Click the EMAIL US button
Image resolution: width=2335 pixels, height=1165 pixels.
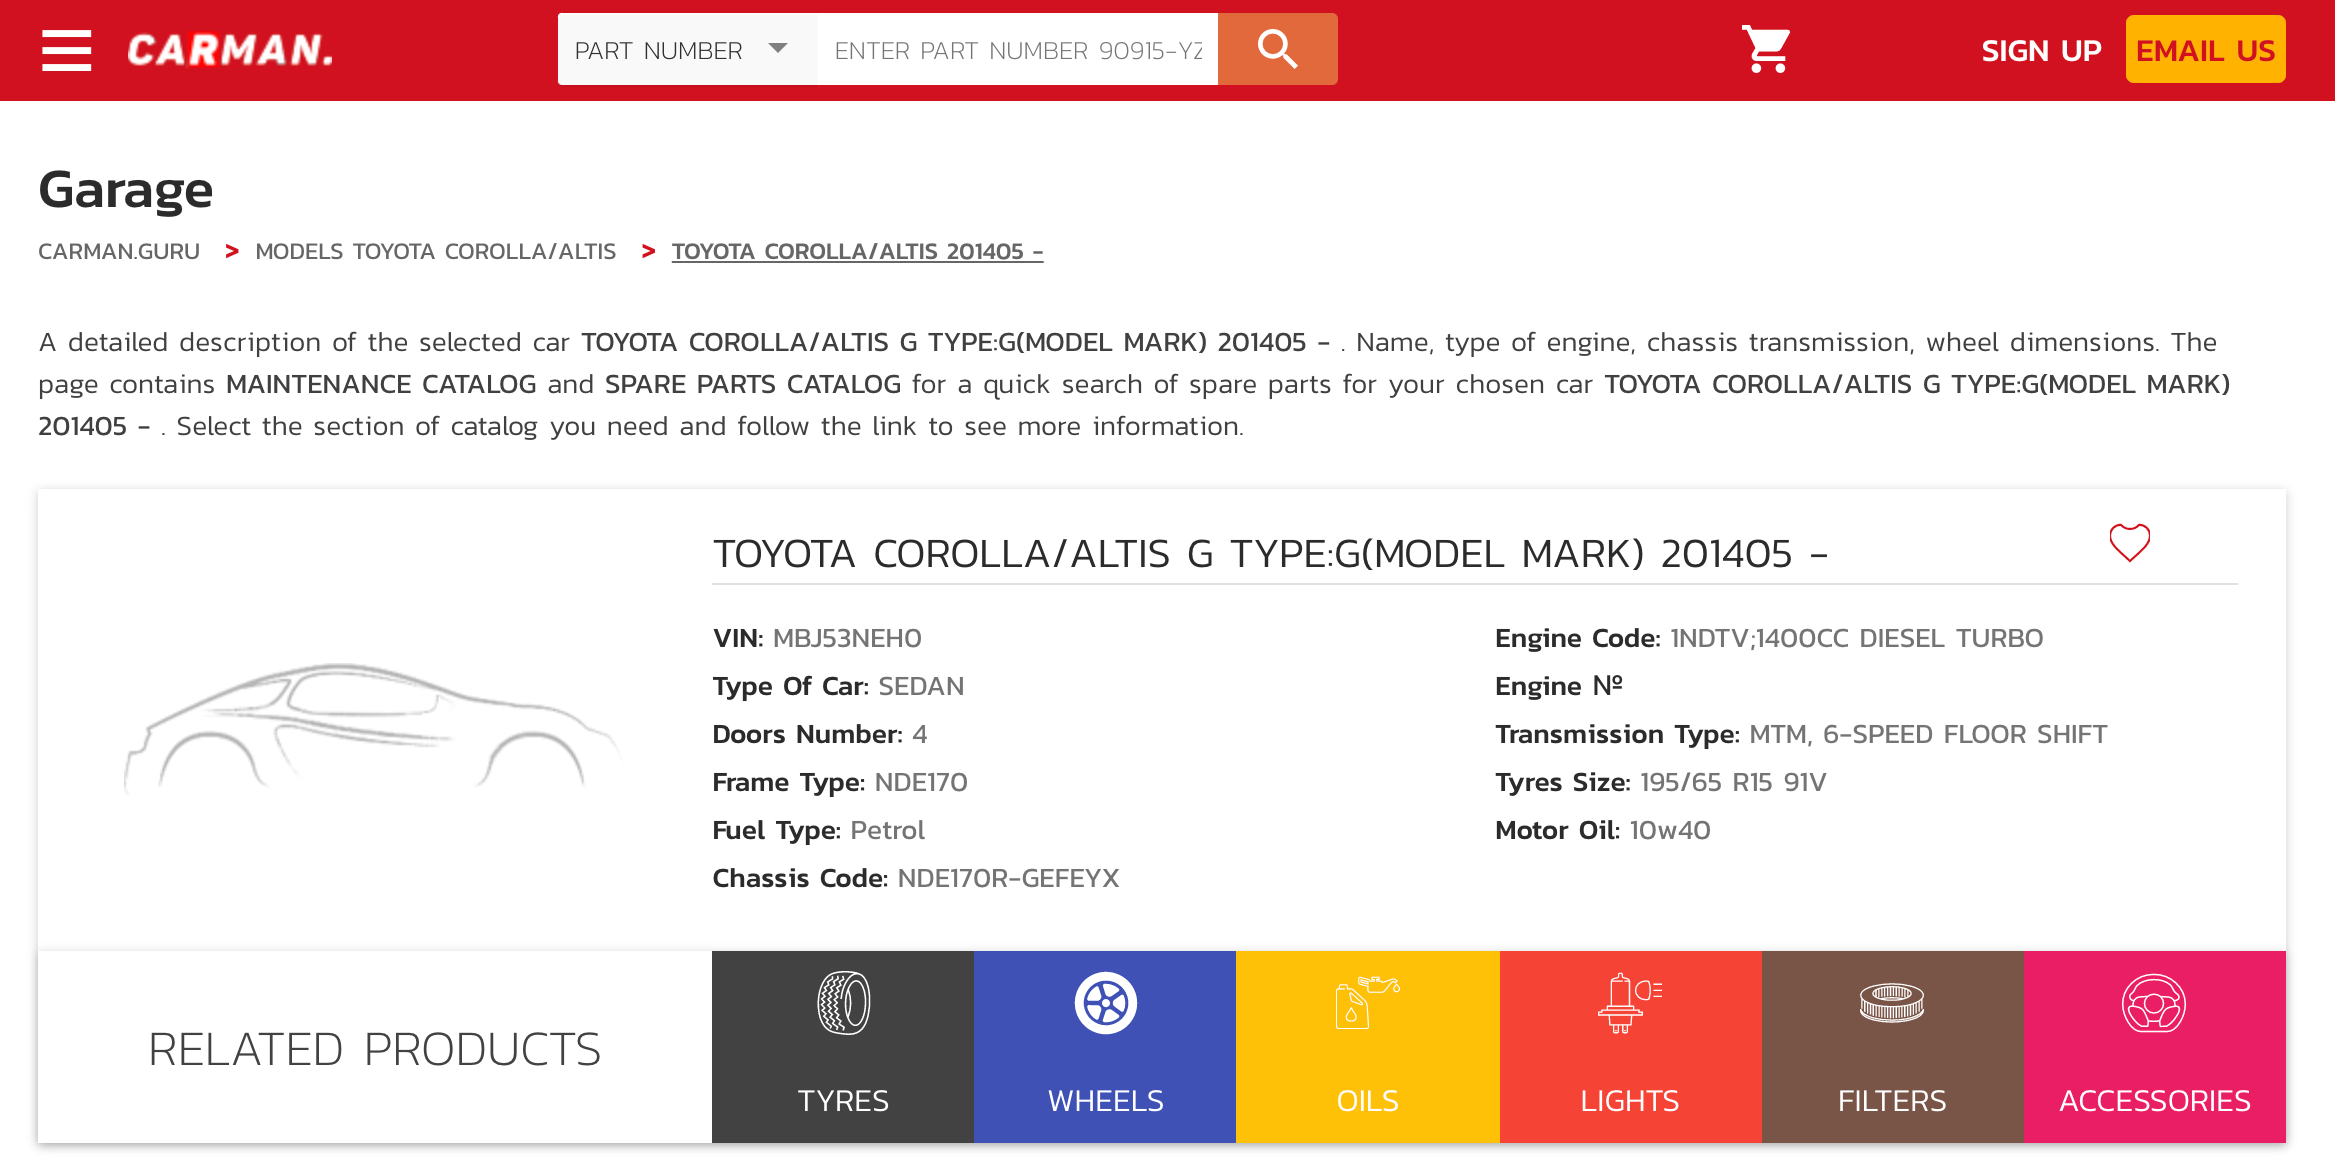click(2205, 50)
